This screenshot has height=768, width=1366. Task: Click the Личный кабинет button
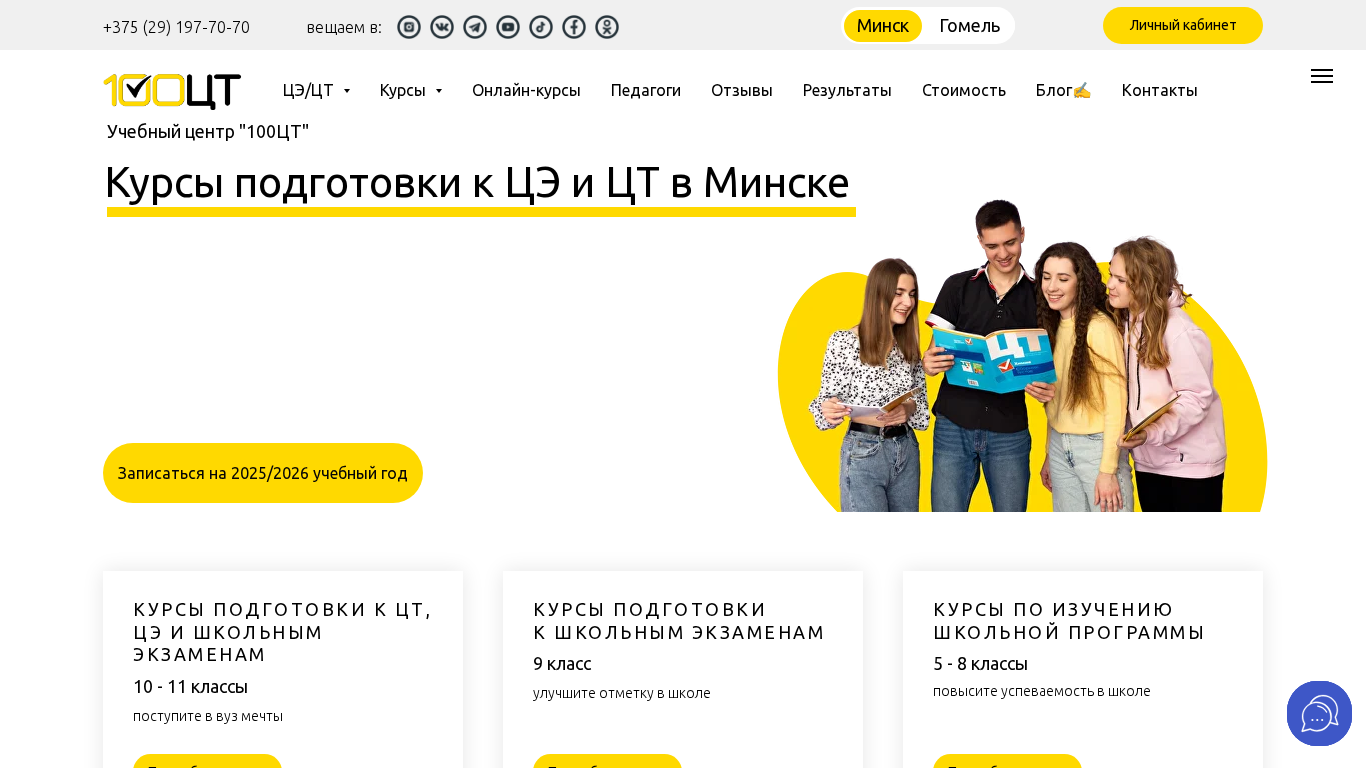[1183, 25]
